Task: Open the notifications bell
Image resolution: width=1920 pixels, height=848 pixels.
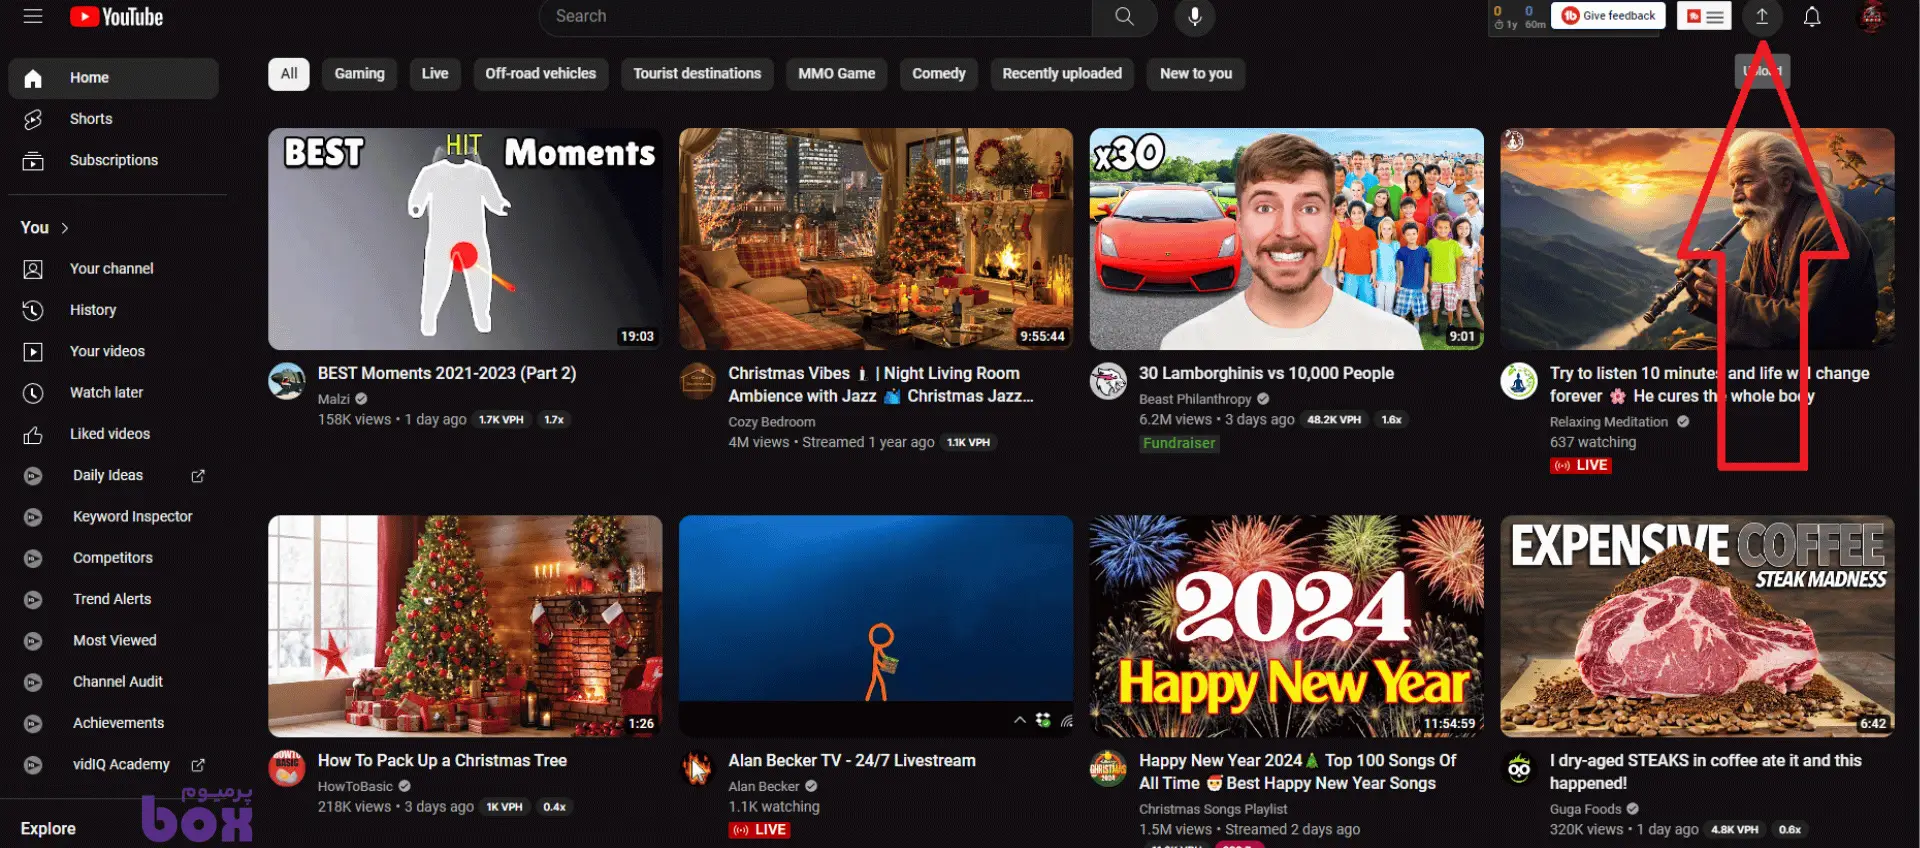Action: 1812,16
